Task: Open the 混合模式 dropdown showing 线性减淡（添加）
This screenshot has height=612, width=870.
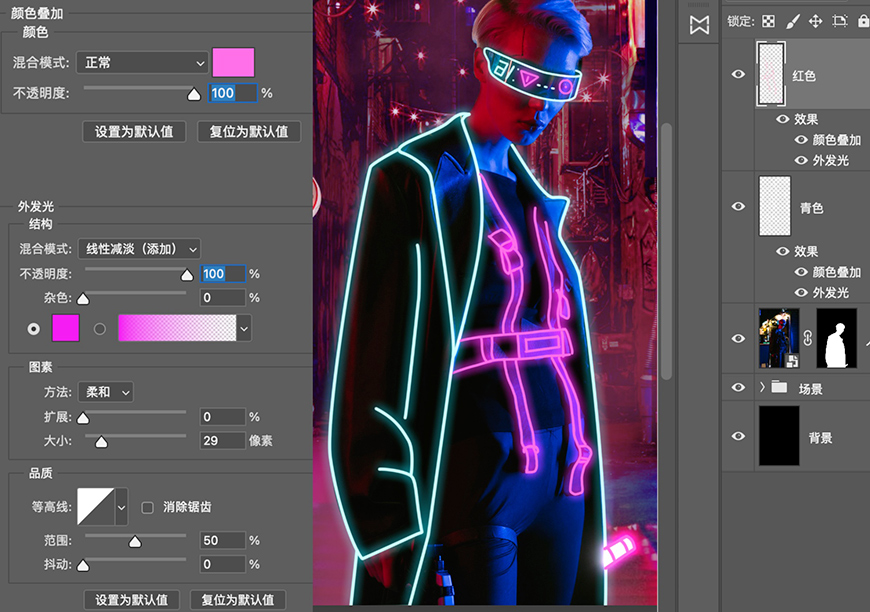Action: pos(138,249)
